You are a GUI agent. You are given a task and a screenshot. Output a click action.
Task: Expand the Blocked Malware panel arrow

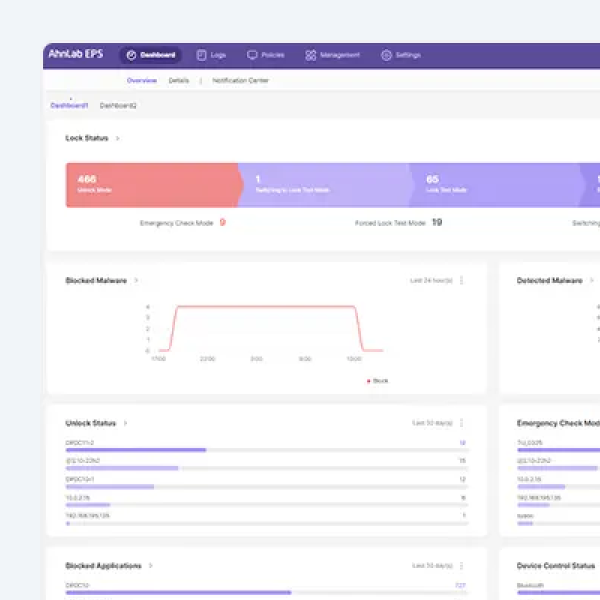click(x=136, y=281)
